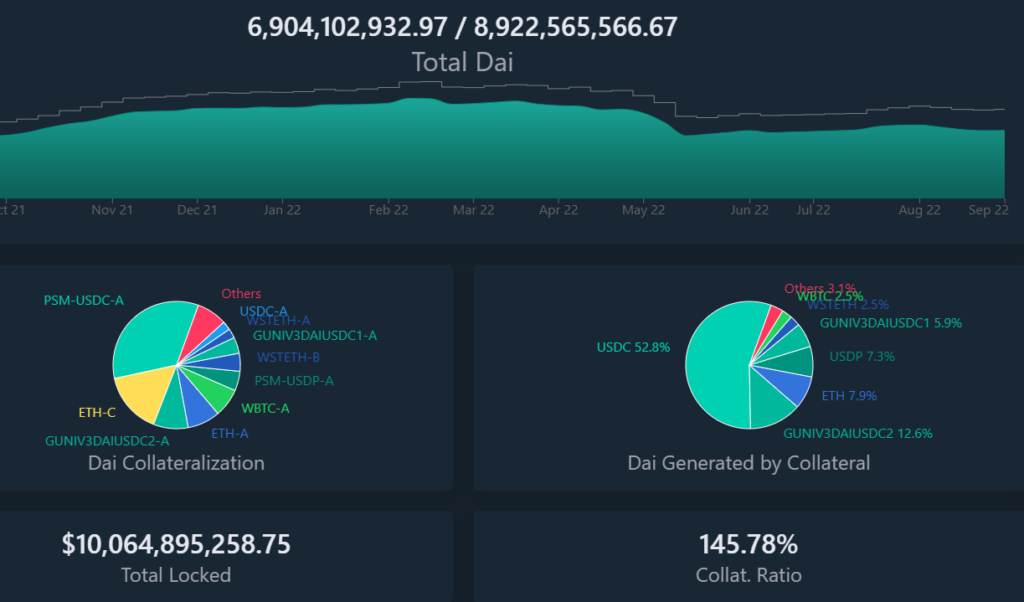Viewport: 1024px width, 602px height.
Task: Select the GUNIV3DAIUSDC1 5.9% label
Action: click(890, 323)
